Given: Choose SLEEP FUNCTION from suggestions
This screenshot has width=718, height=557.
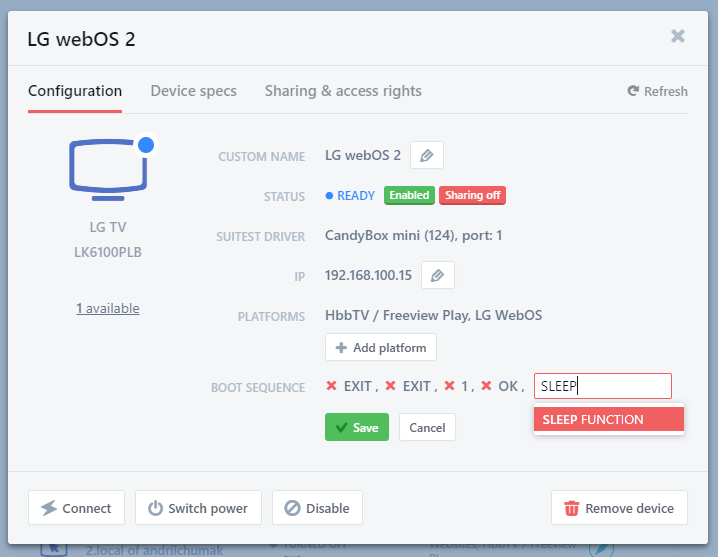Looking at the screenshot, I should click(x=609, y=419).
